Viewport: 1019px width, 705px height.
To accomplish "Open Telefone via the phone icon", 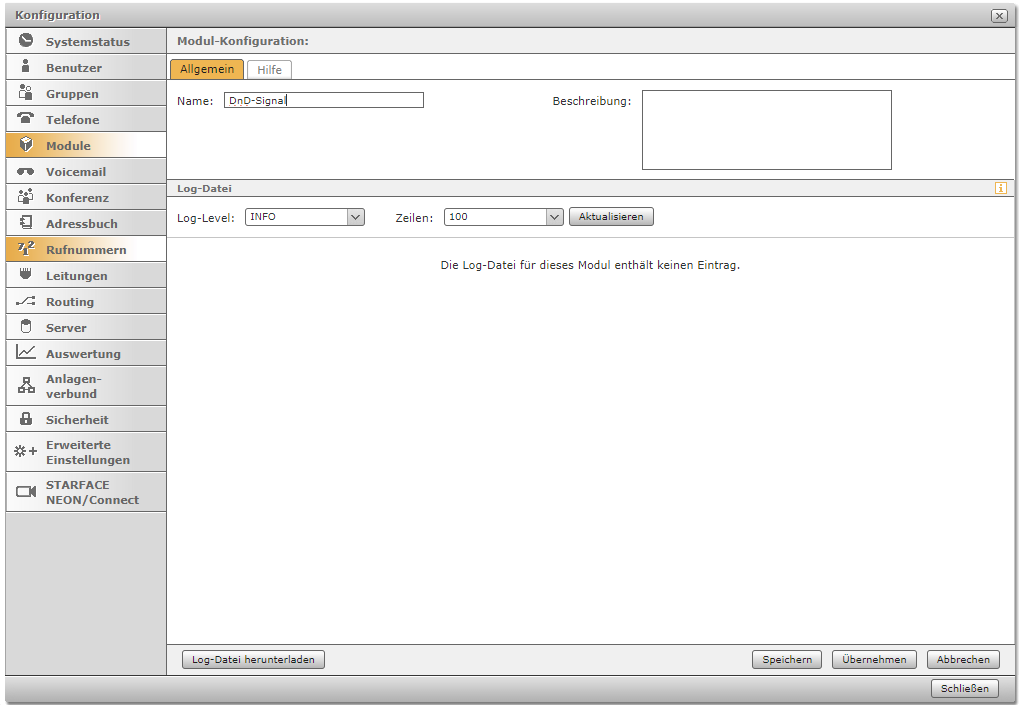I will point(26,119).
